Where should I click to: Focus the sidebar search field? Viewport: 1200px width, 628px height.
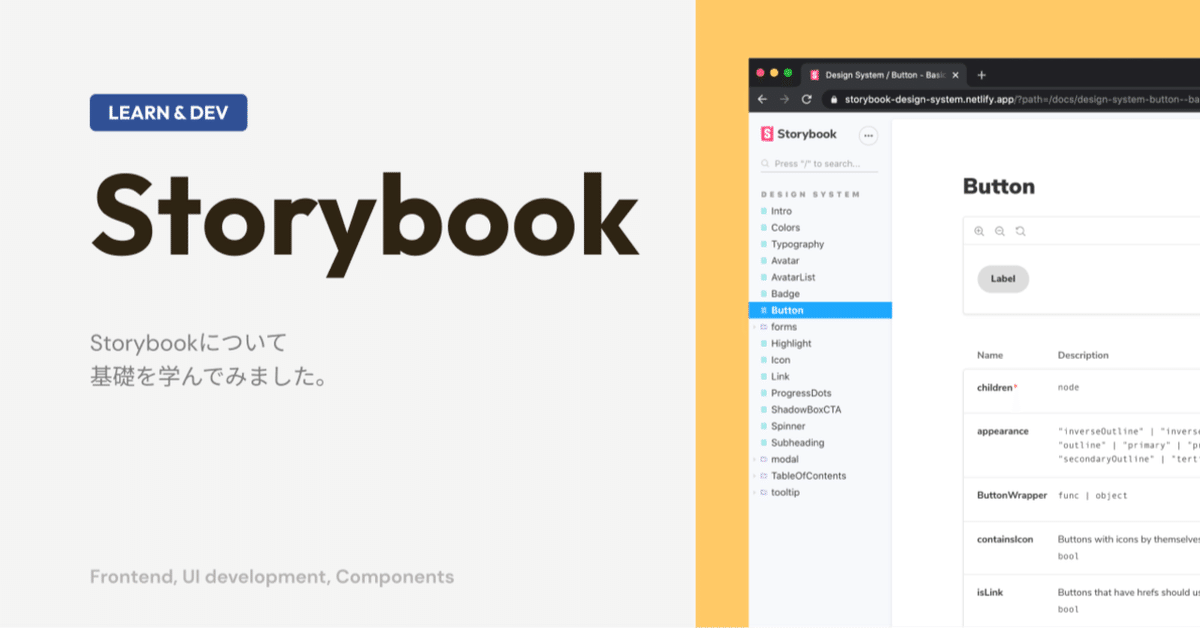[818, 163]
